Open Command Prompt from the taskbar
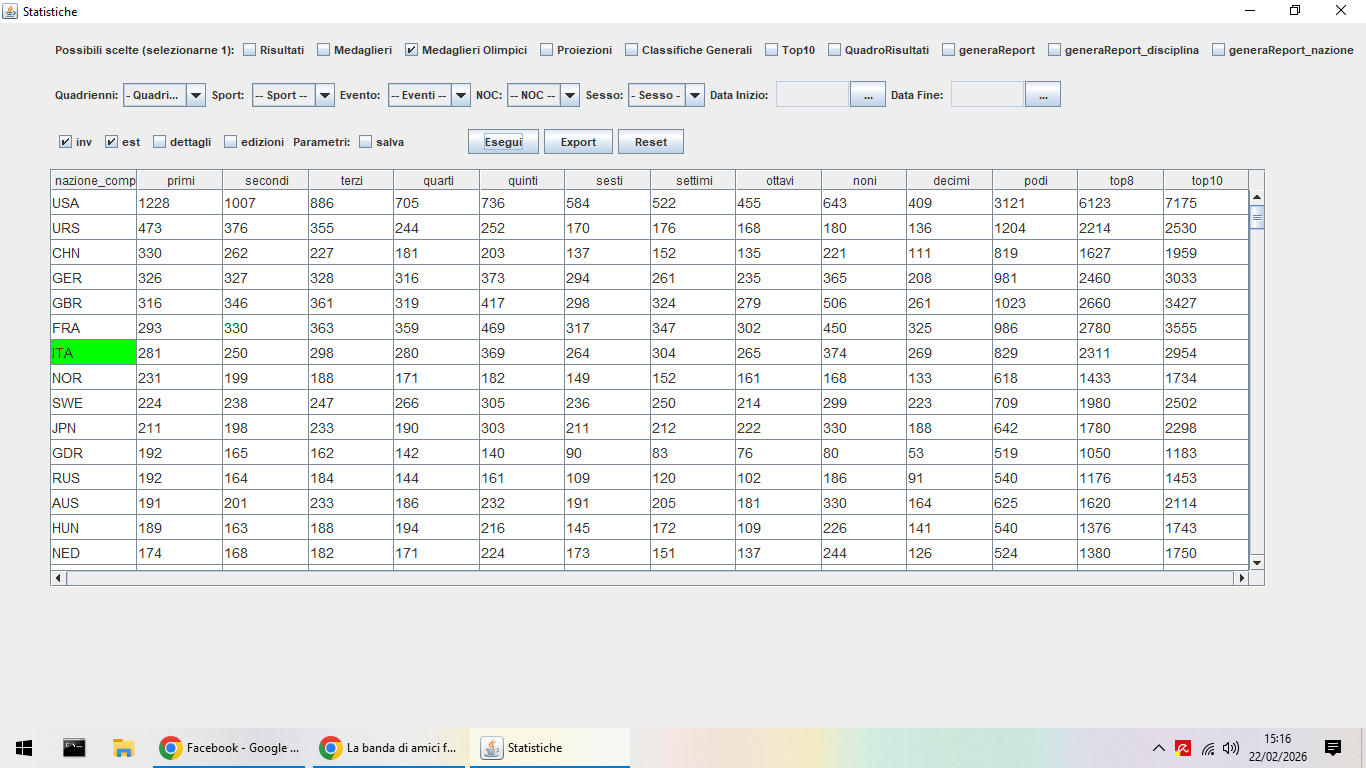1366x768 pixels. click(74, 747)
